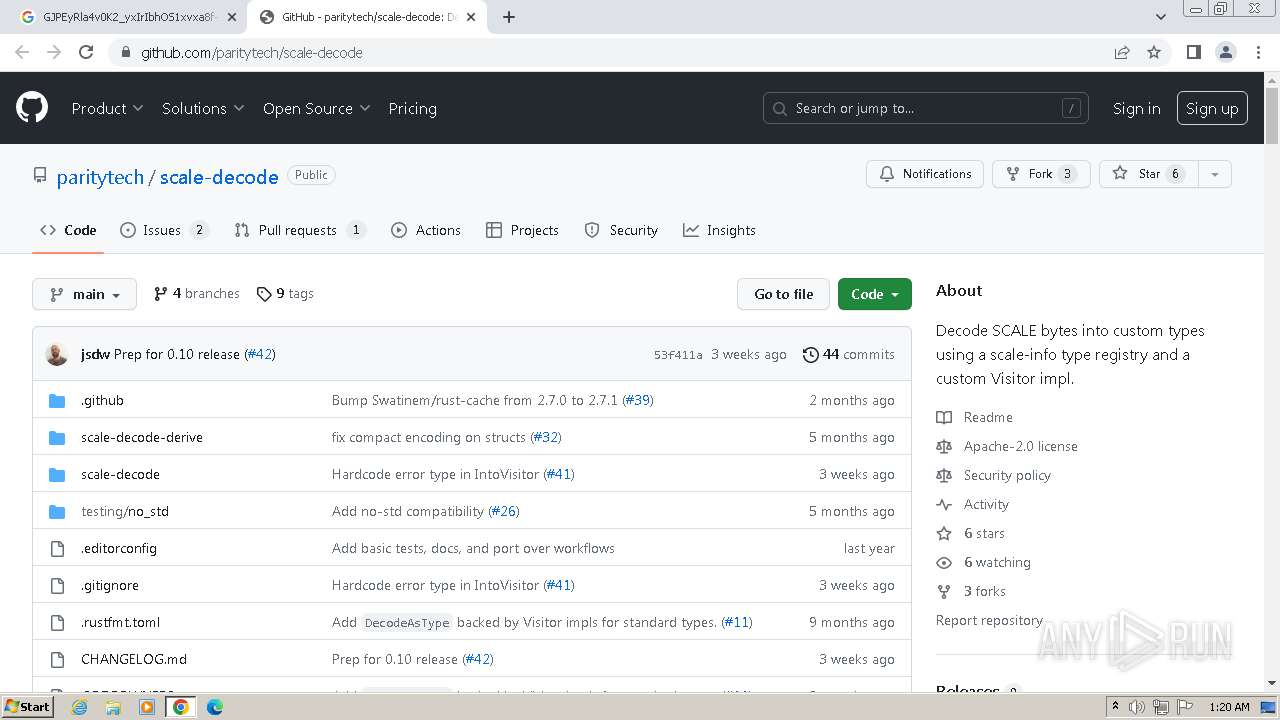Click jsdw's avatar thumbnail

click(57, 354)
